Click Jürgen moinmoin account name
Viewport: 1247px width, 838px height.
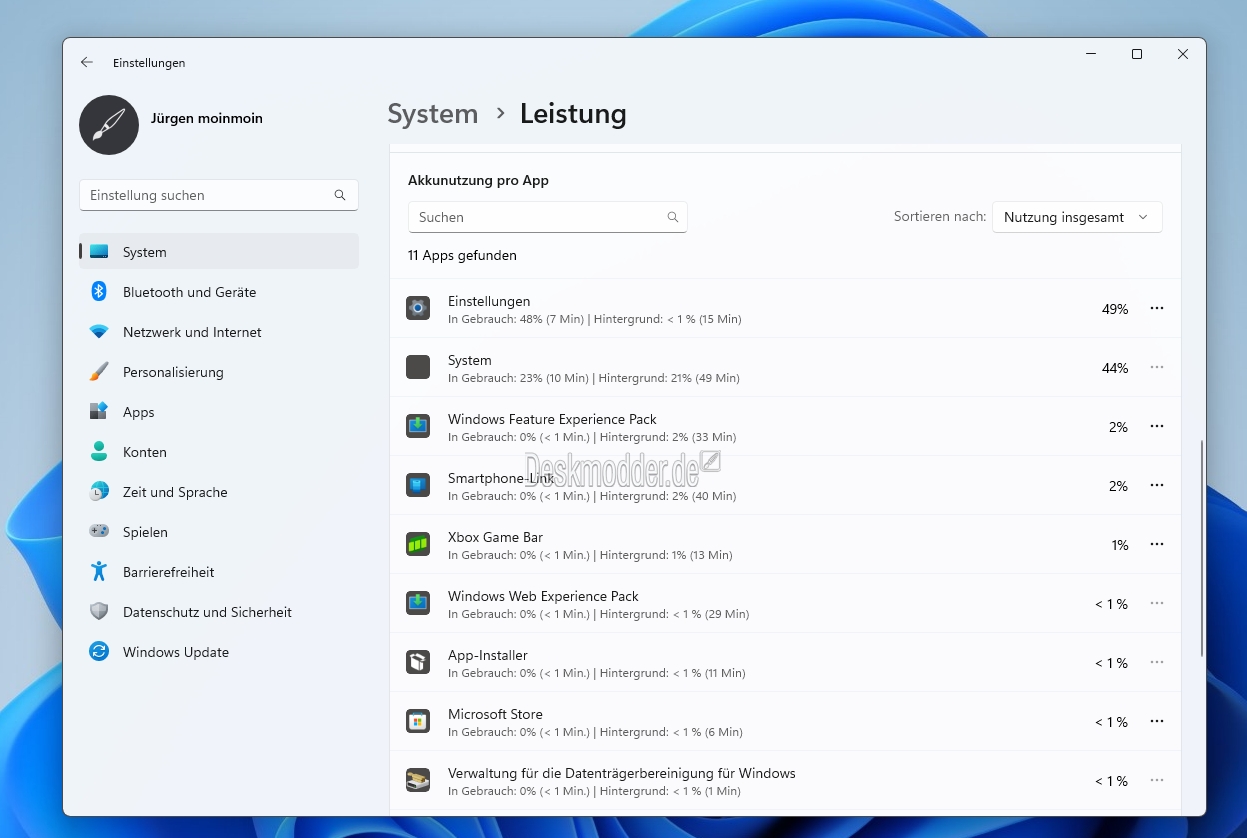pos(207,118)
